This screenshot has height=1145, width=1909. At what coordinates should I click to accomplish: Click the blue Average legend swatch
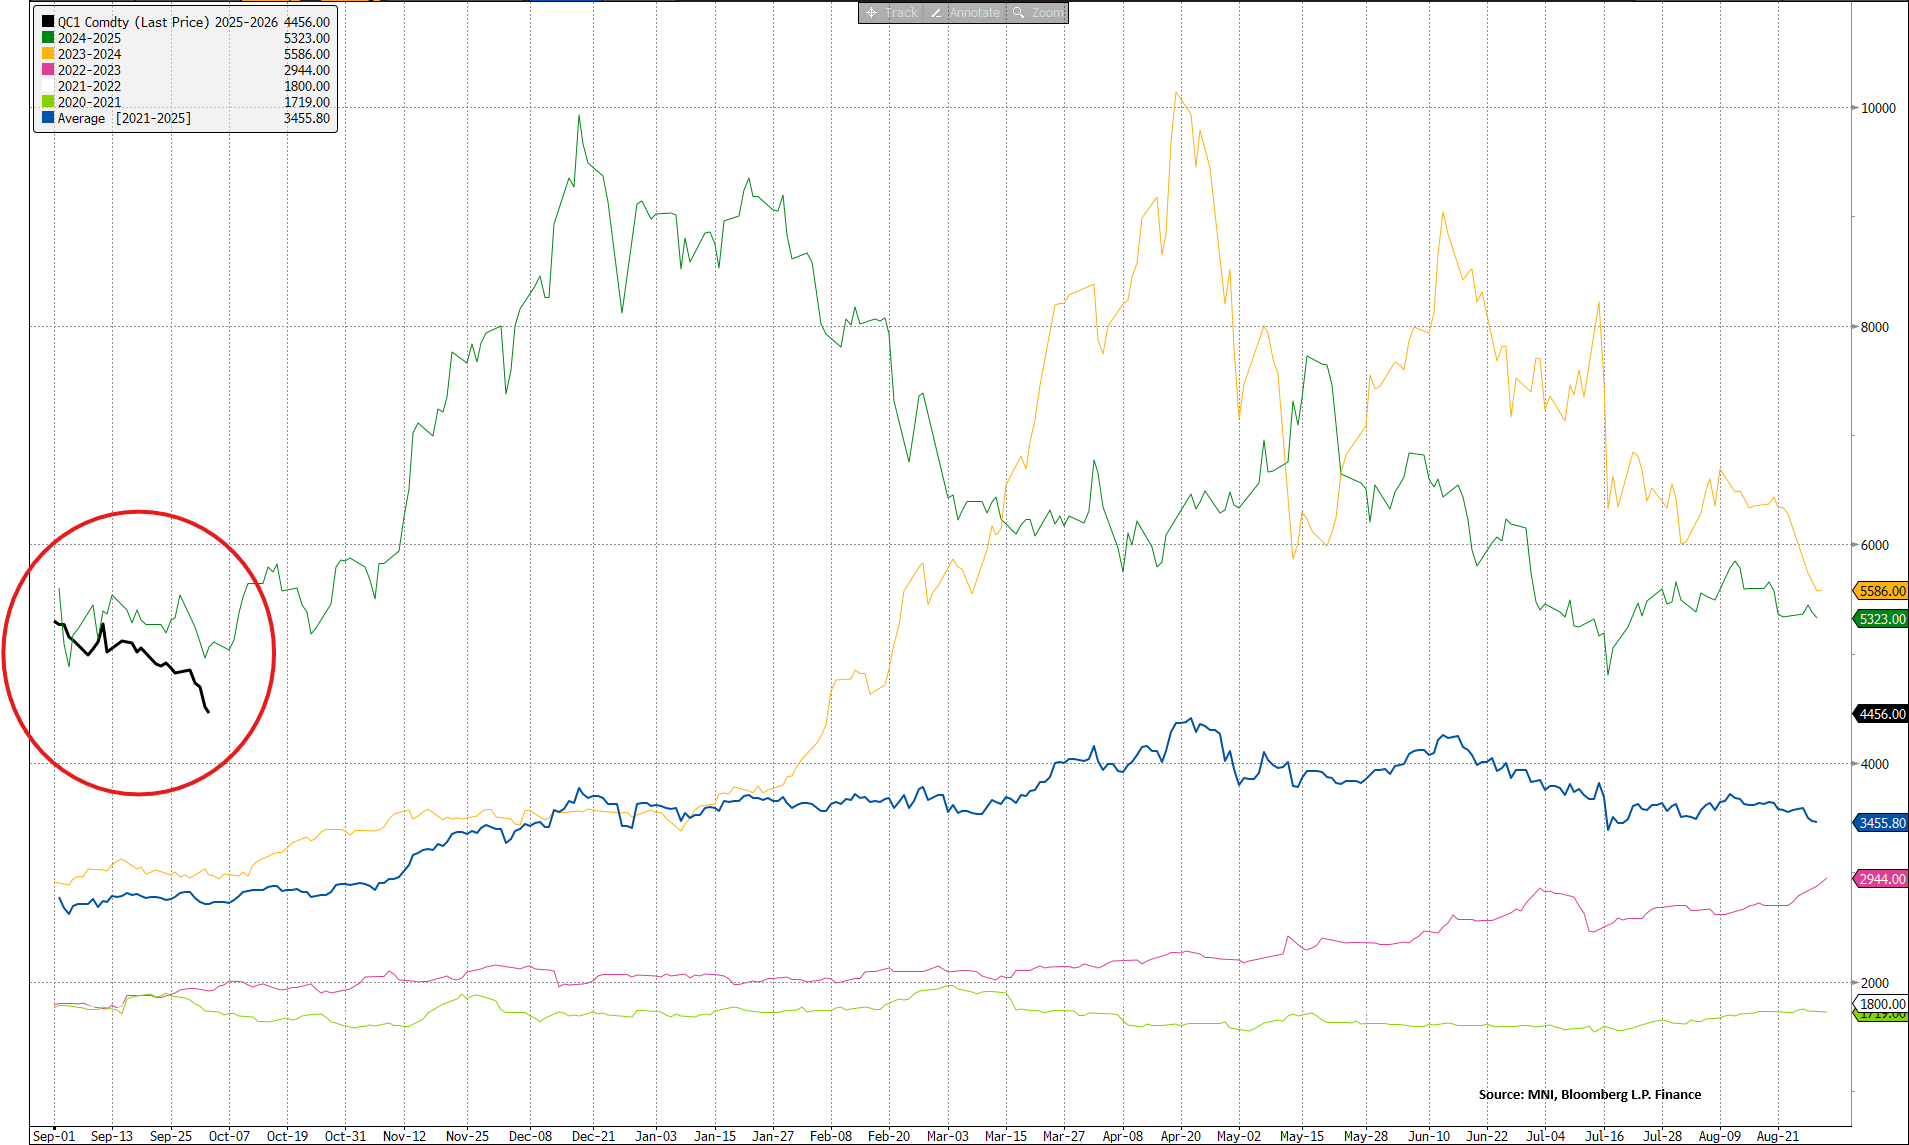tap(48, 118)
